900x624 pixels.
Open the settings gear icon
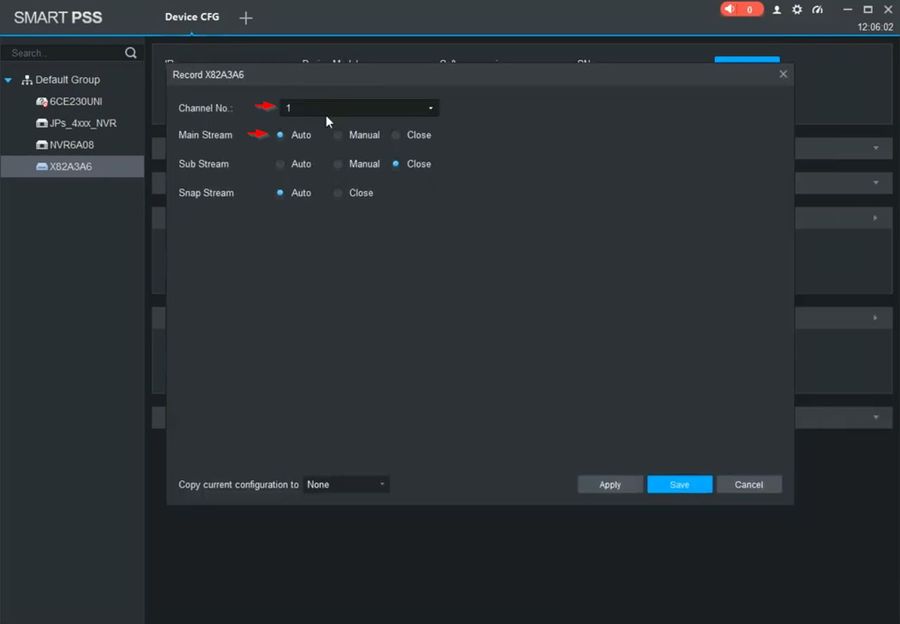797,9
